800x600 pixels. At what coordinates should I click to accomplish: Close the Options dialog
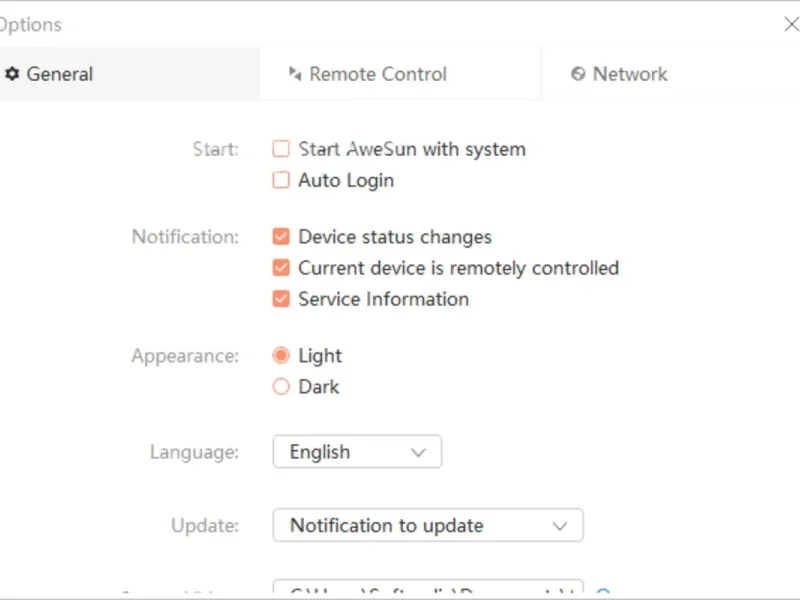[x=791, y=24]
